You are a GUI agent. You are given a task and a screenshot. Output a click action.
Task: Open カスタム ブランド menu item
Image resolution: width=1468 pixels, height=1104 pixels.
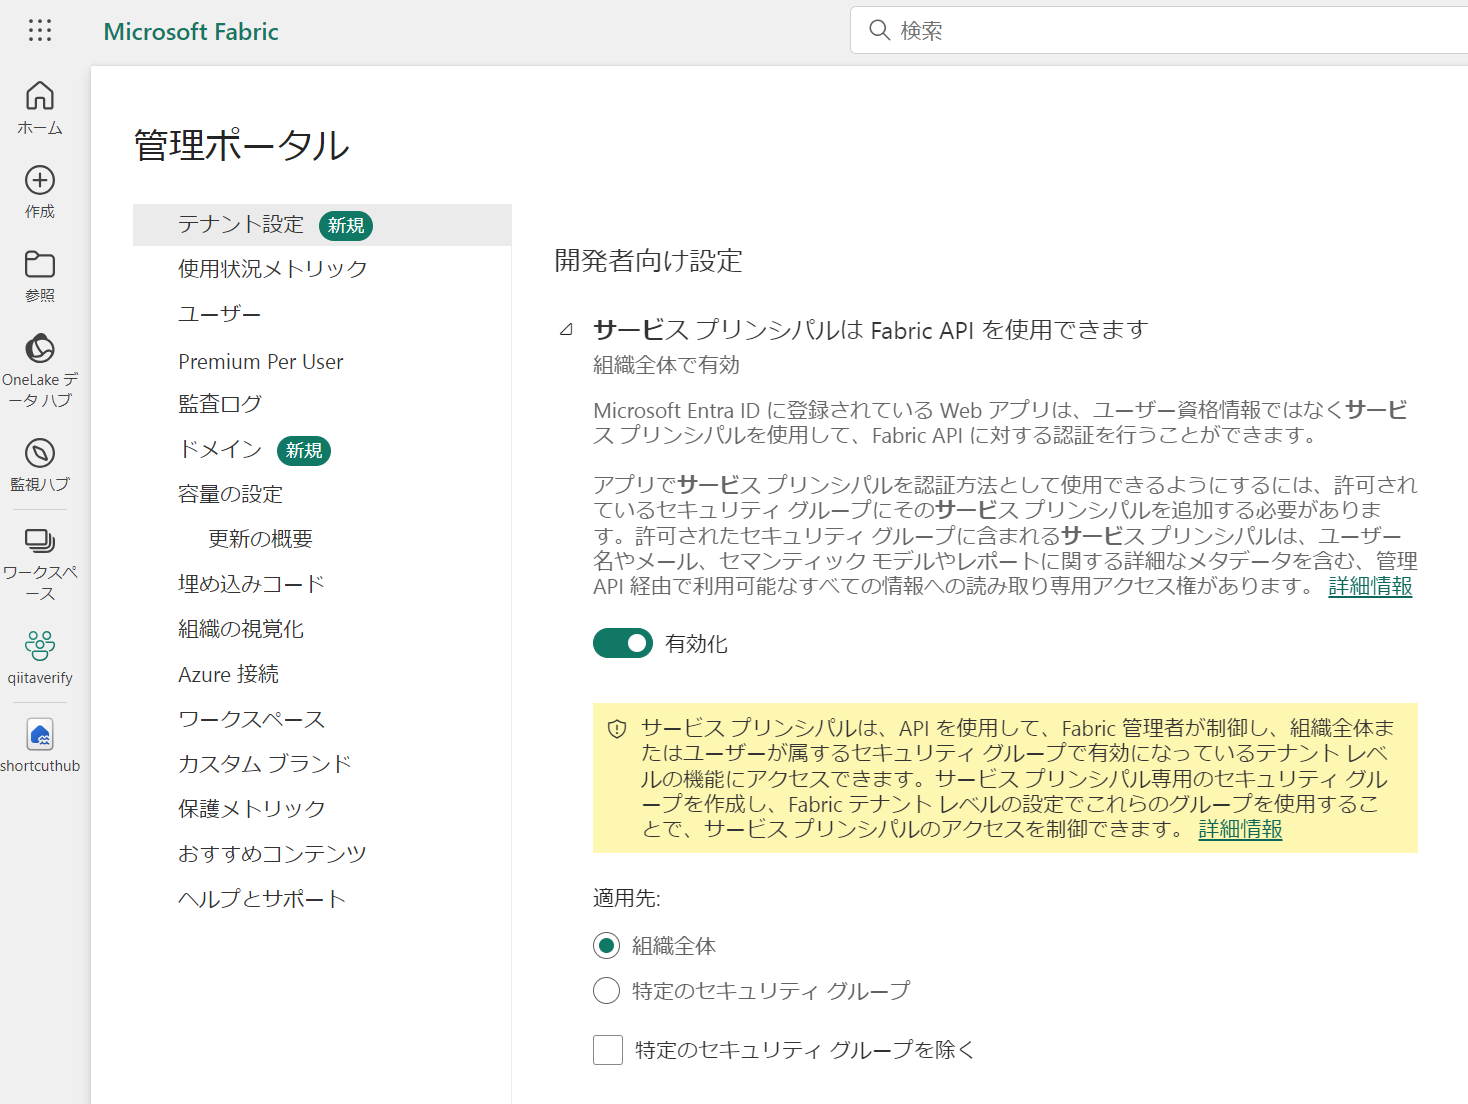coord(265,764)
